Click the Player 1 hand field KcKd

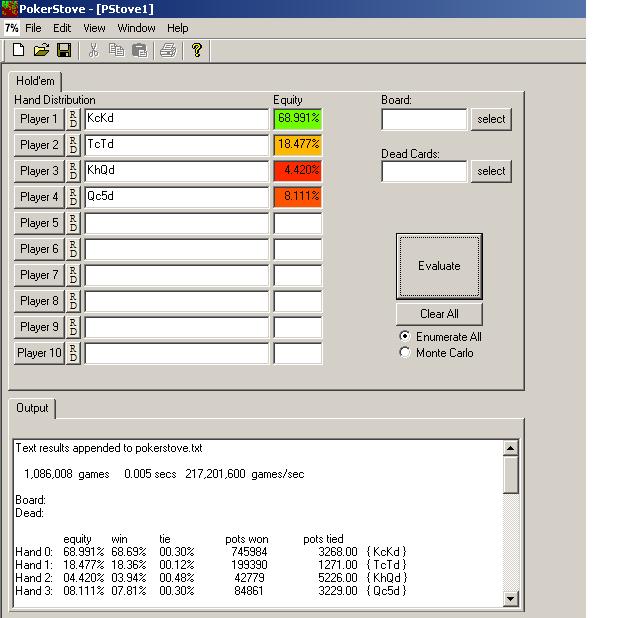(x=176, y=119)
